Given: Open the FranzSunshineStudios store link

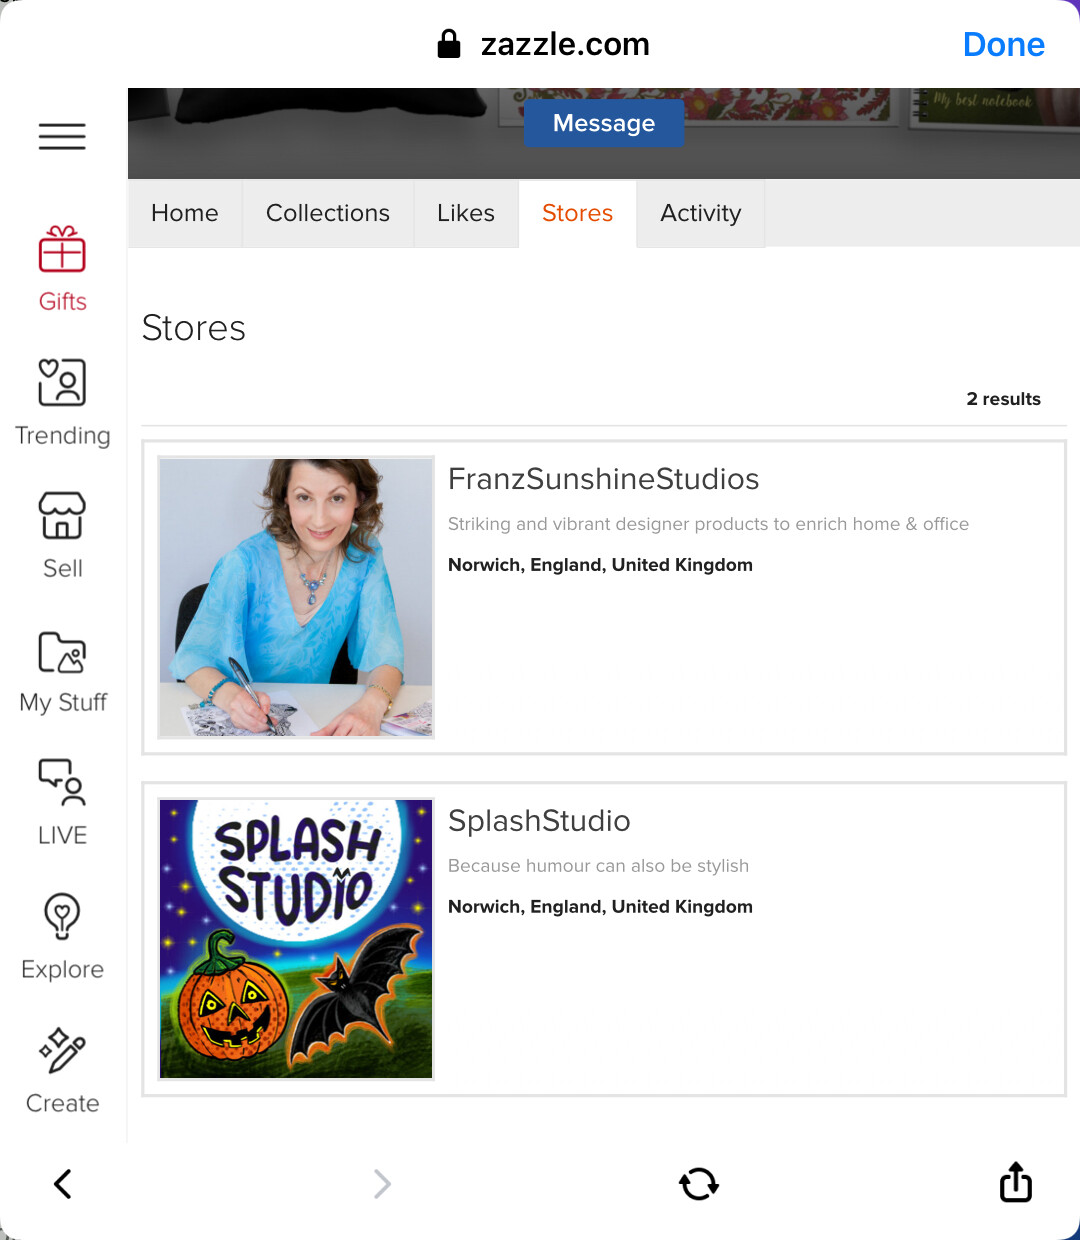Looking at the screenshot, I should (604, 479).
